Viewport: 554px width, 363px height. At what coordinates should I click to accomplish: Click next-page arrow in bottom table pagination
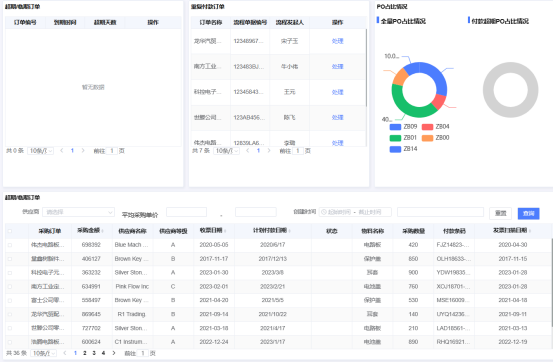114,353
